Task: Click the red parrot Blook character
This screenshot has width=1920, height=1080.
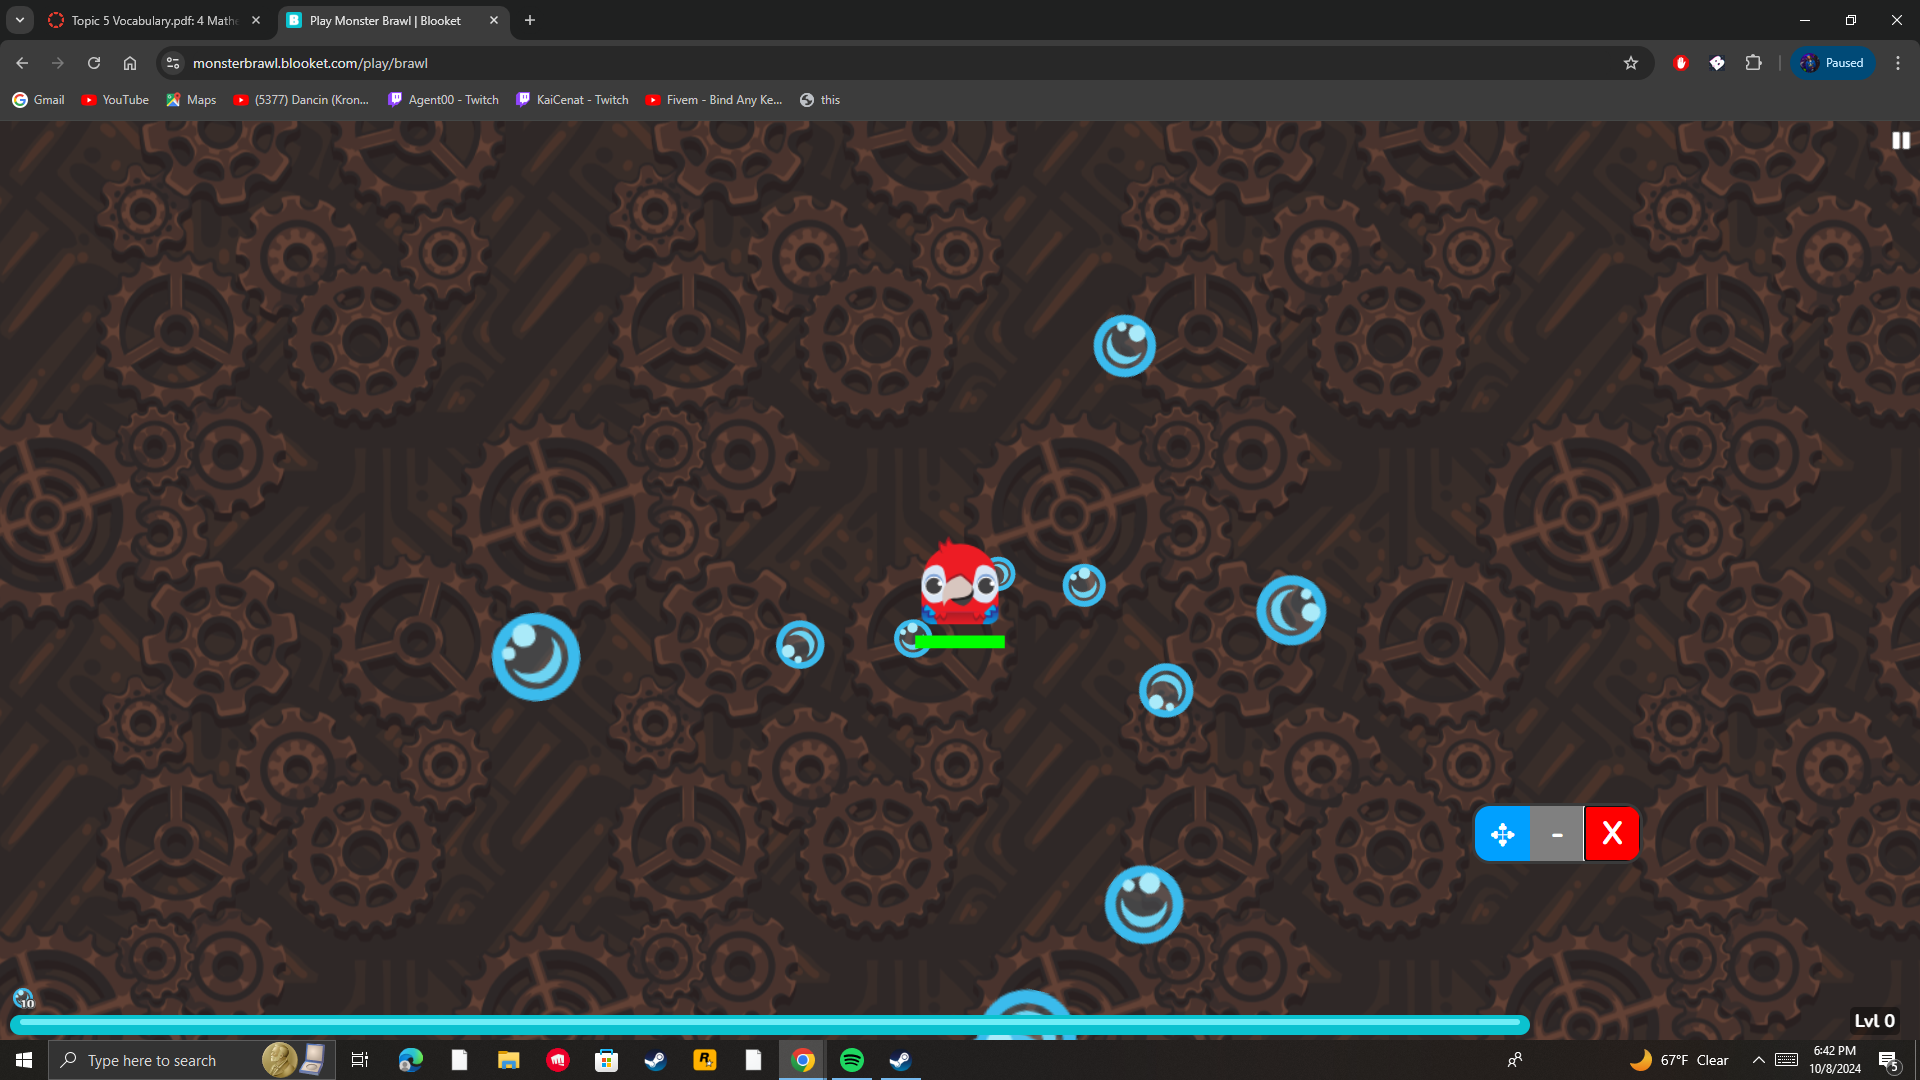Action: (x=958, y=584)
